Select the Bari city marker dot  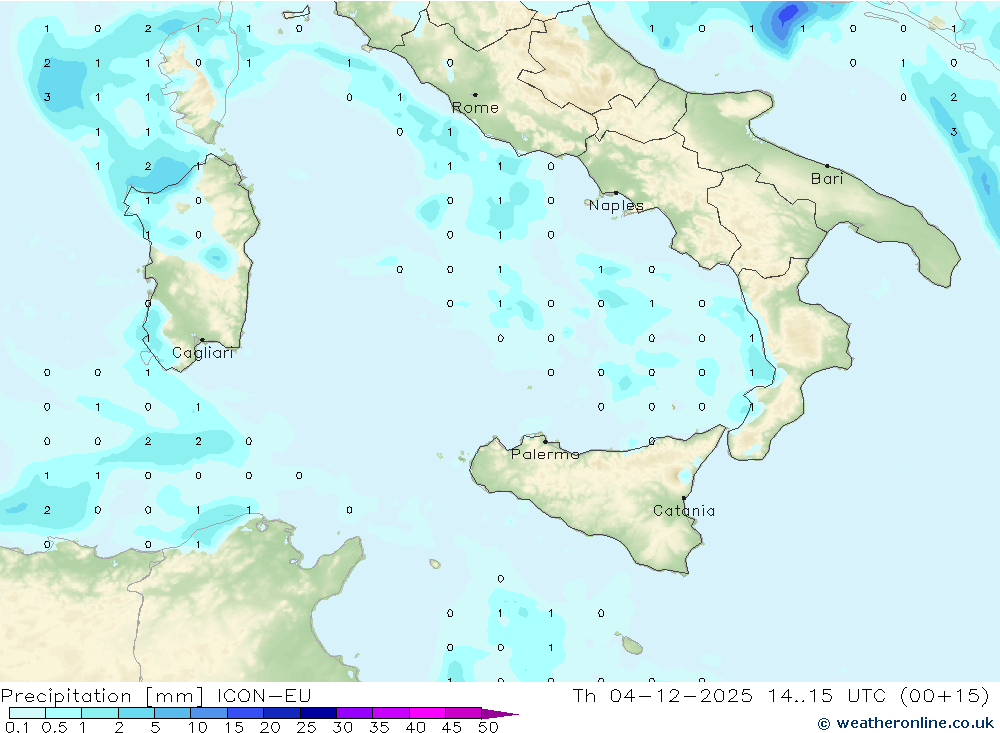coord(827,166)
